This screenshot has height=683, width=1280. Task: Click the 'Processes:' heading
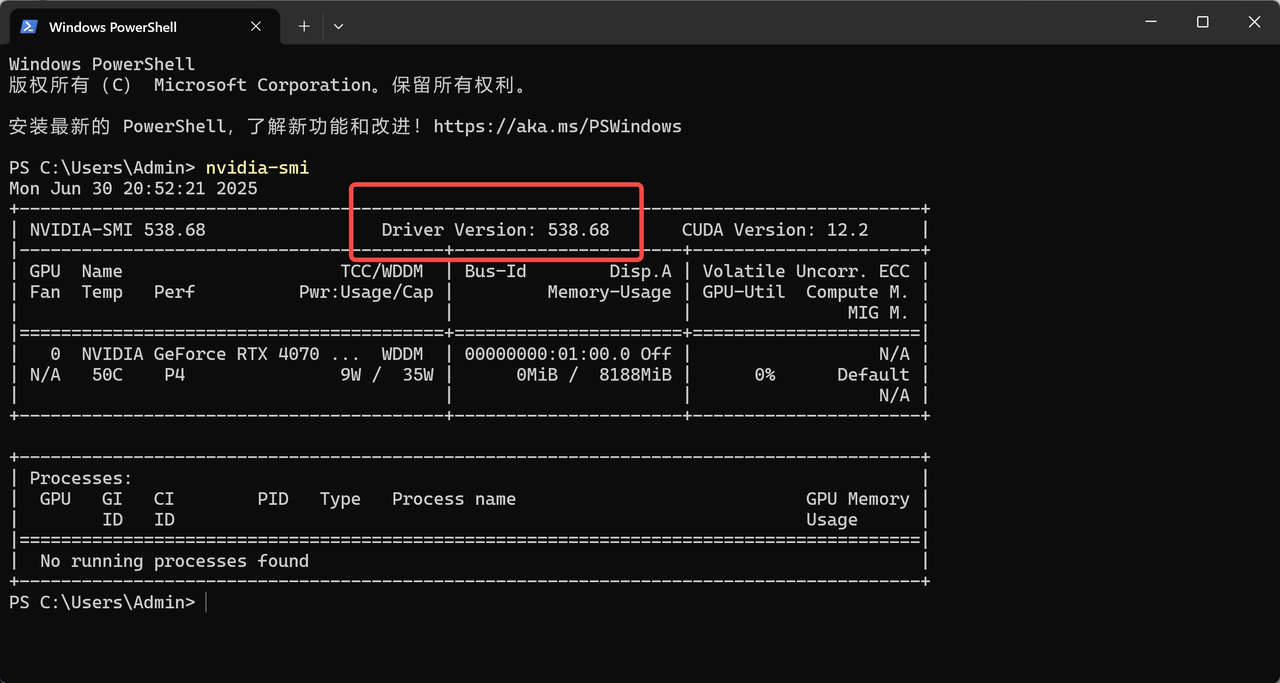tap(81, 479)
